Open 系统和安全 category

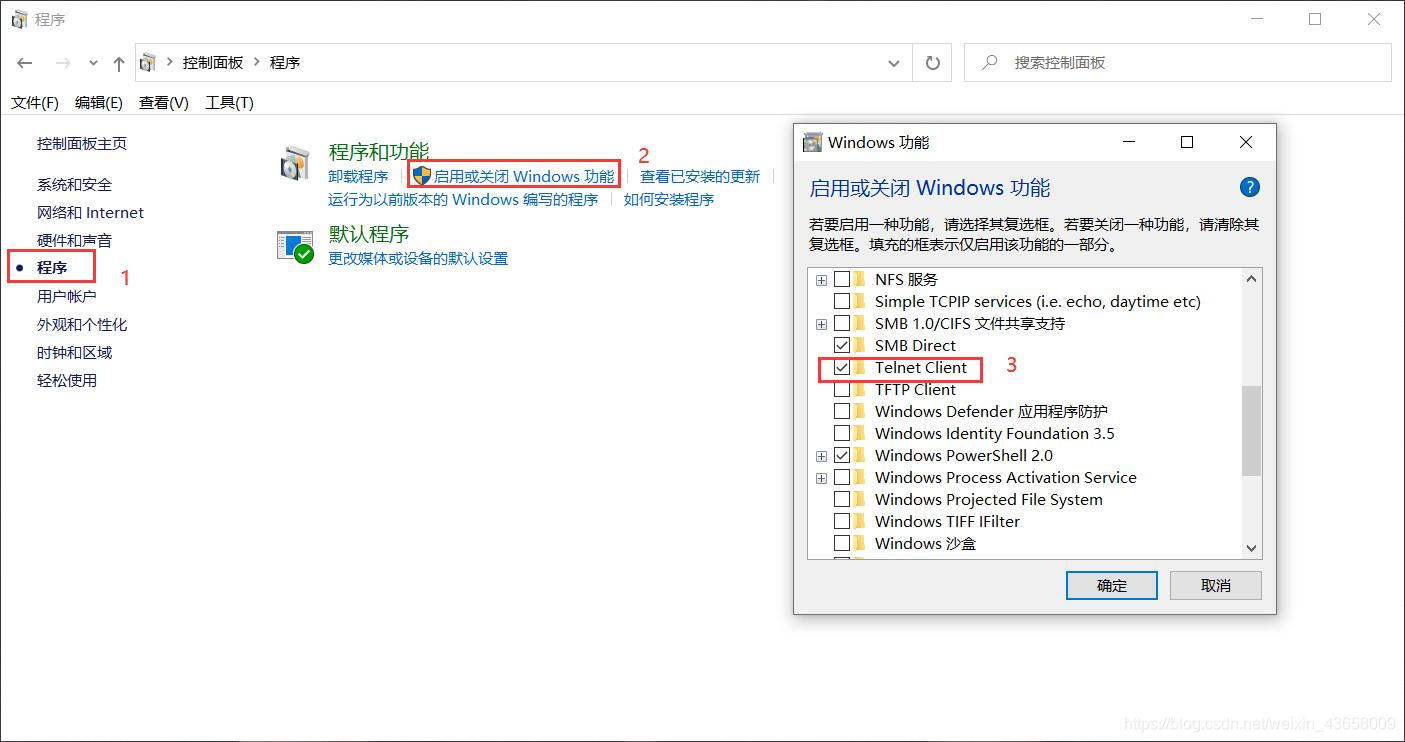(74, 185)
